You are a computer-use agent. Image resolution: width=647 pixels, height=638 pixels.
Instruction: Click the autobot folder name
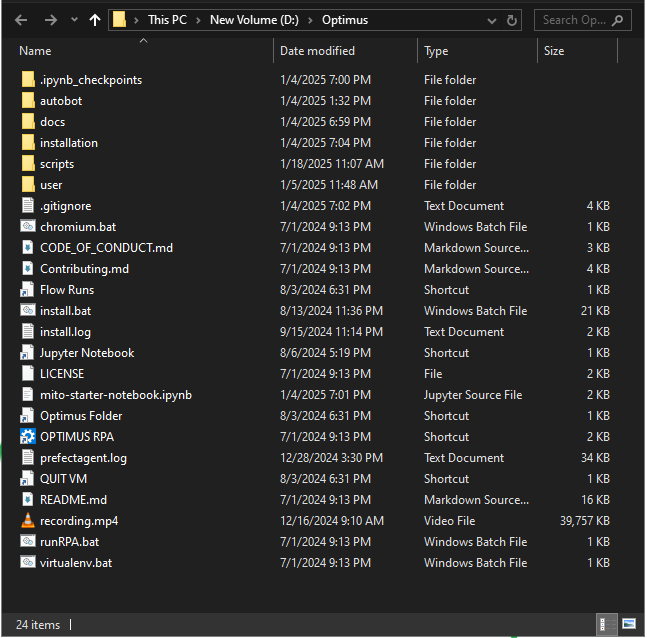point(61,101)
